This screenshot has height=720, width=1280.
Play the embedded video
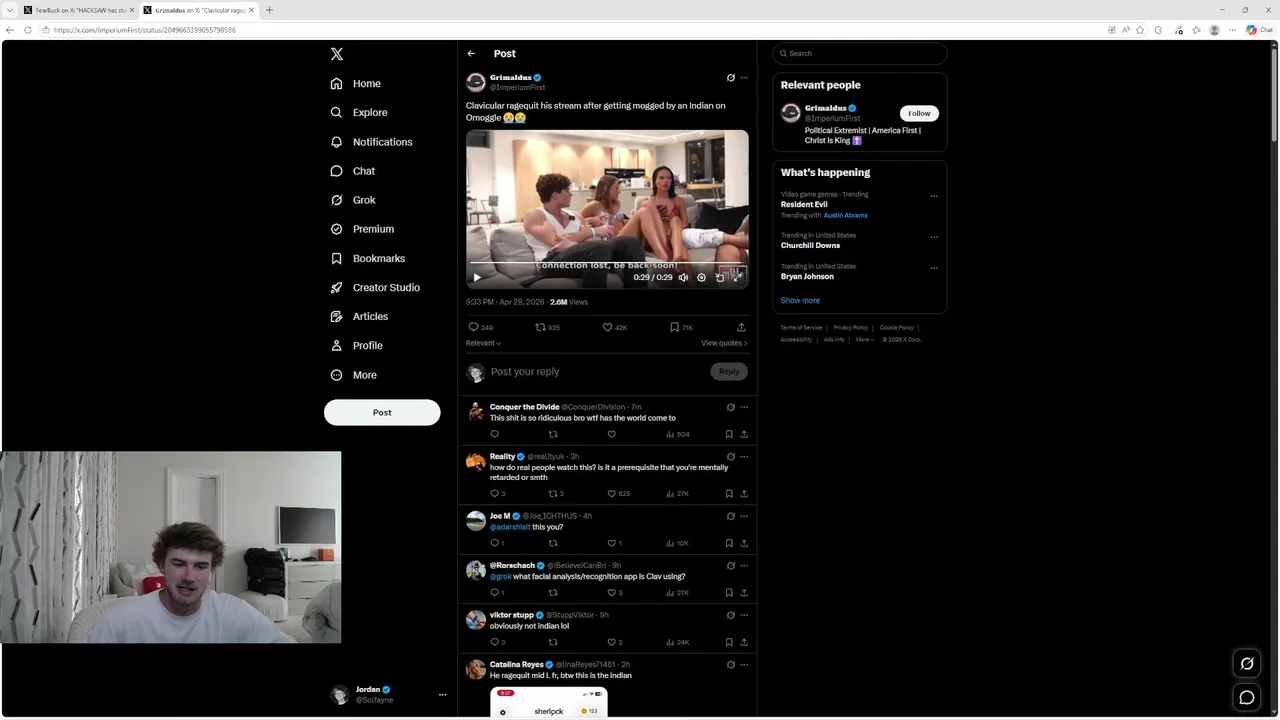[x=477, y=277]
